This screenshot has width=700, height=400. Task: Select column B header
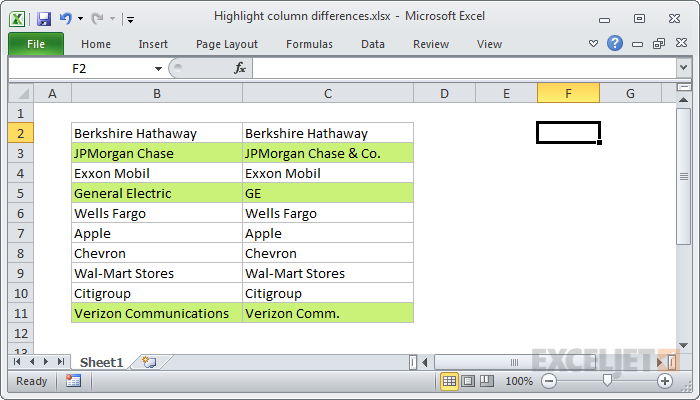(x=157, y=93)
